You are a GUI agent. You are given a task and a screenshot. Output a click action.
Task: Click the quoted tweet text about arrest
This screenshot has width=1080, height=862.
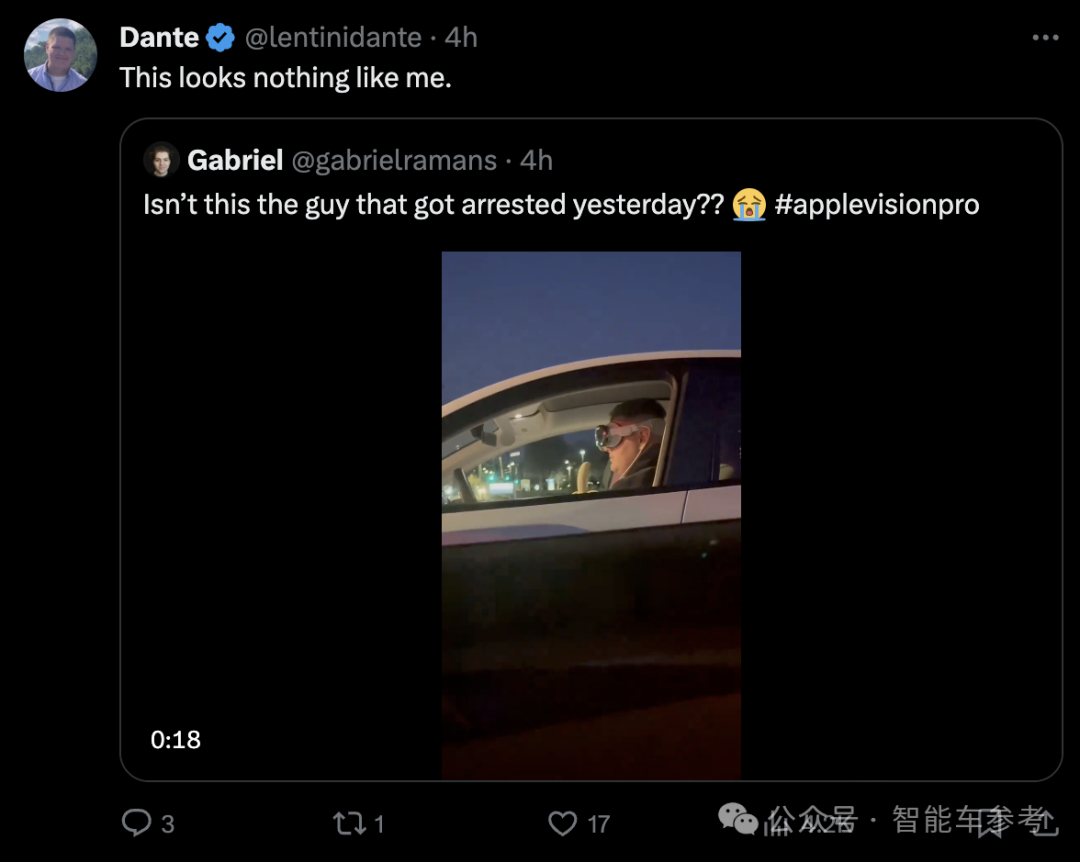point(432,205)
